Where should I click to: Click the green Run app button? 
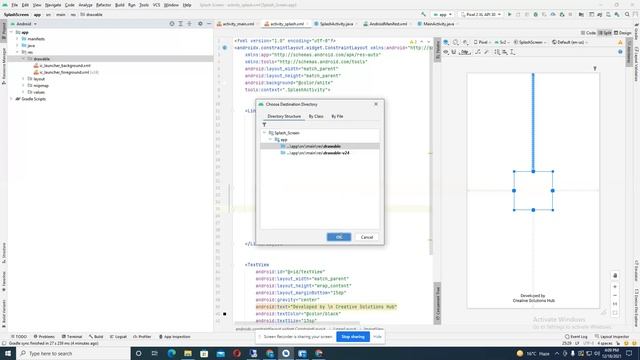coord(509,14)
